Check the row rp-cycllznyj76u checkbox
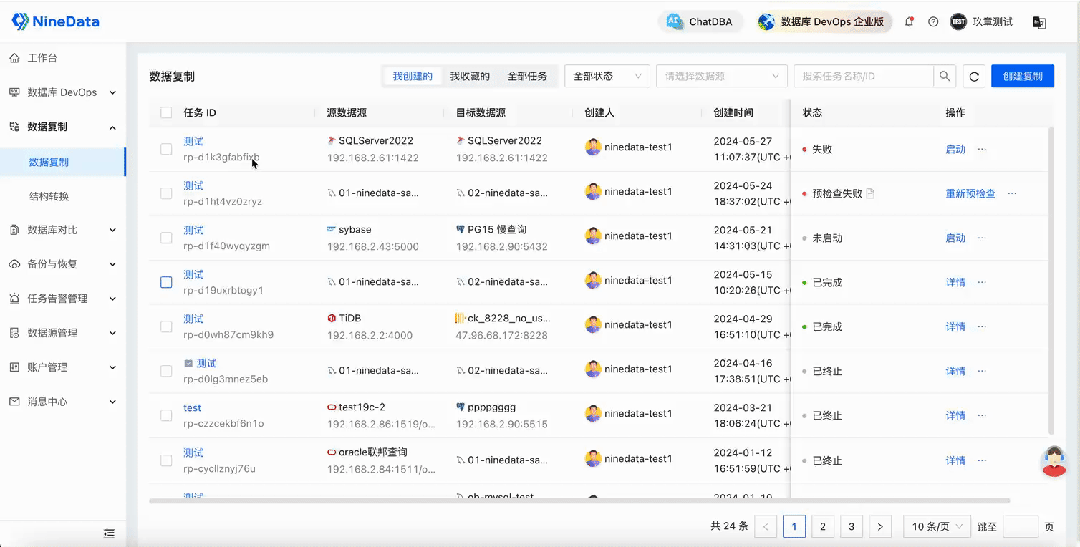The width and height of the screenshot is (1080, 547). pos(166,460)
